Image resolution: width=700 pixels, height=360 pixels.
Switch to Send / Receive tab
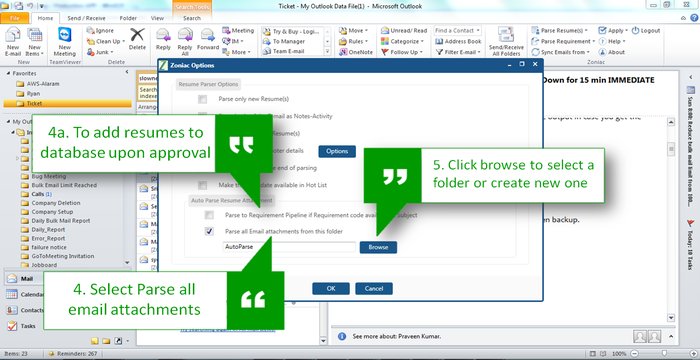(x=86, y=18)
